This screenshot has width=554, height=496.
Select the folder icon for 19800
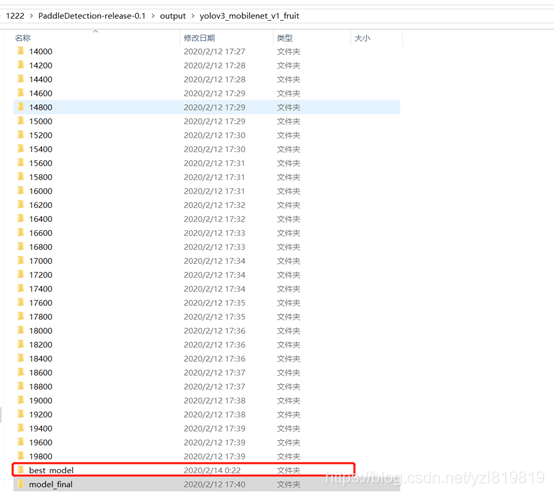tap(21, 456)
